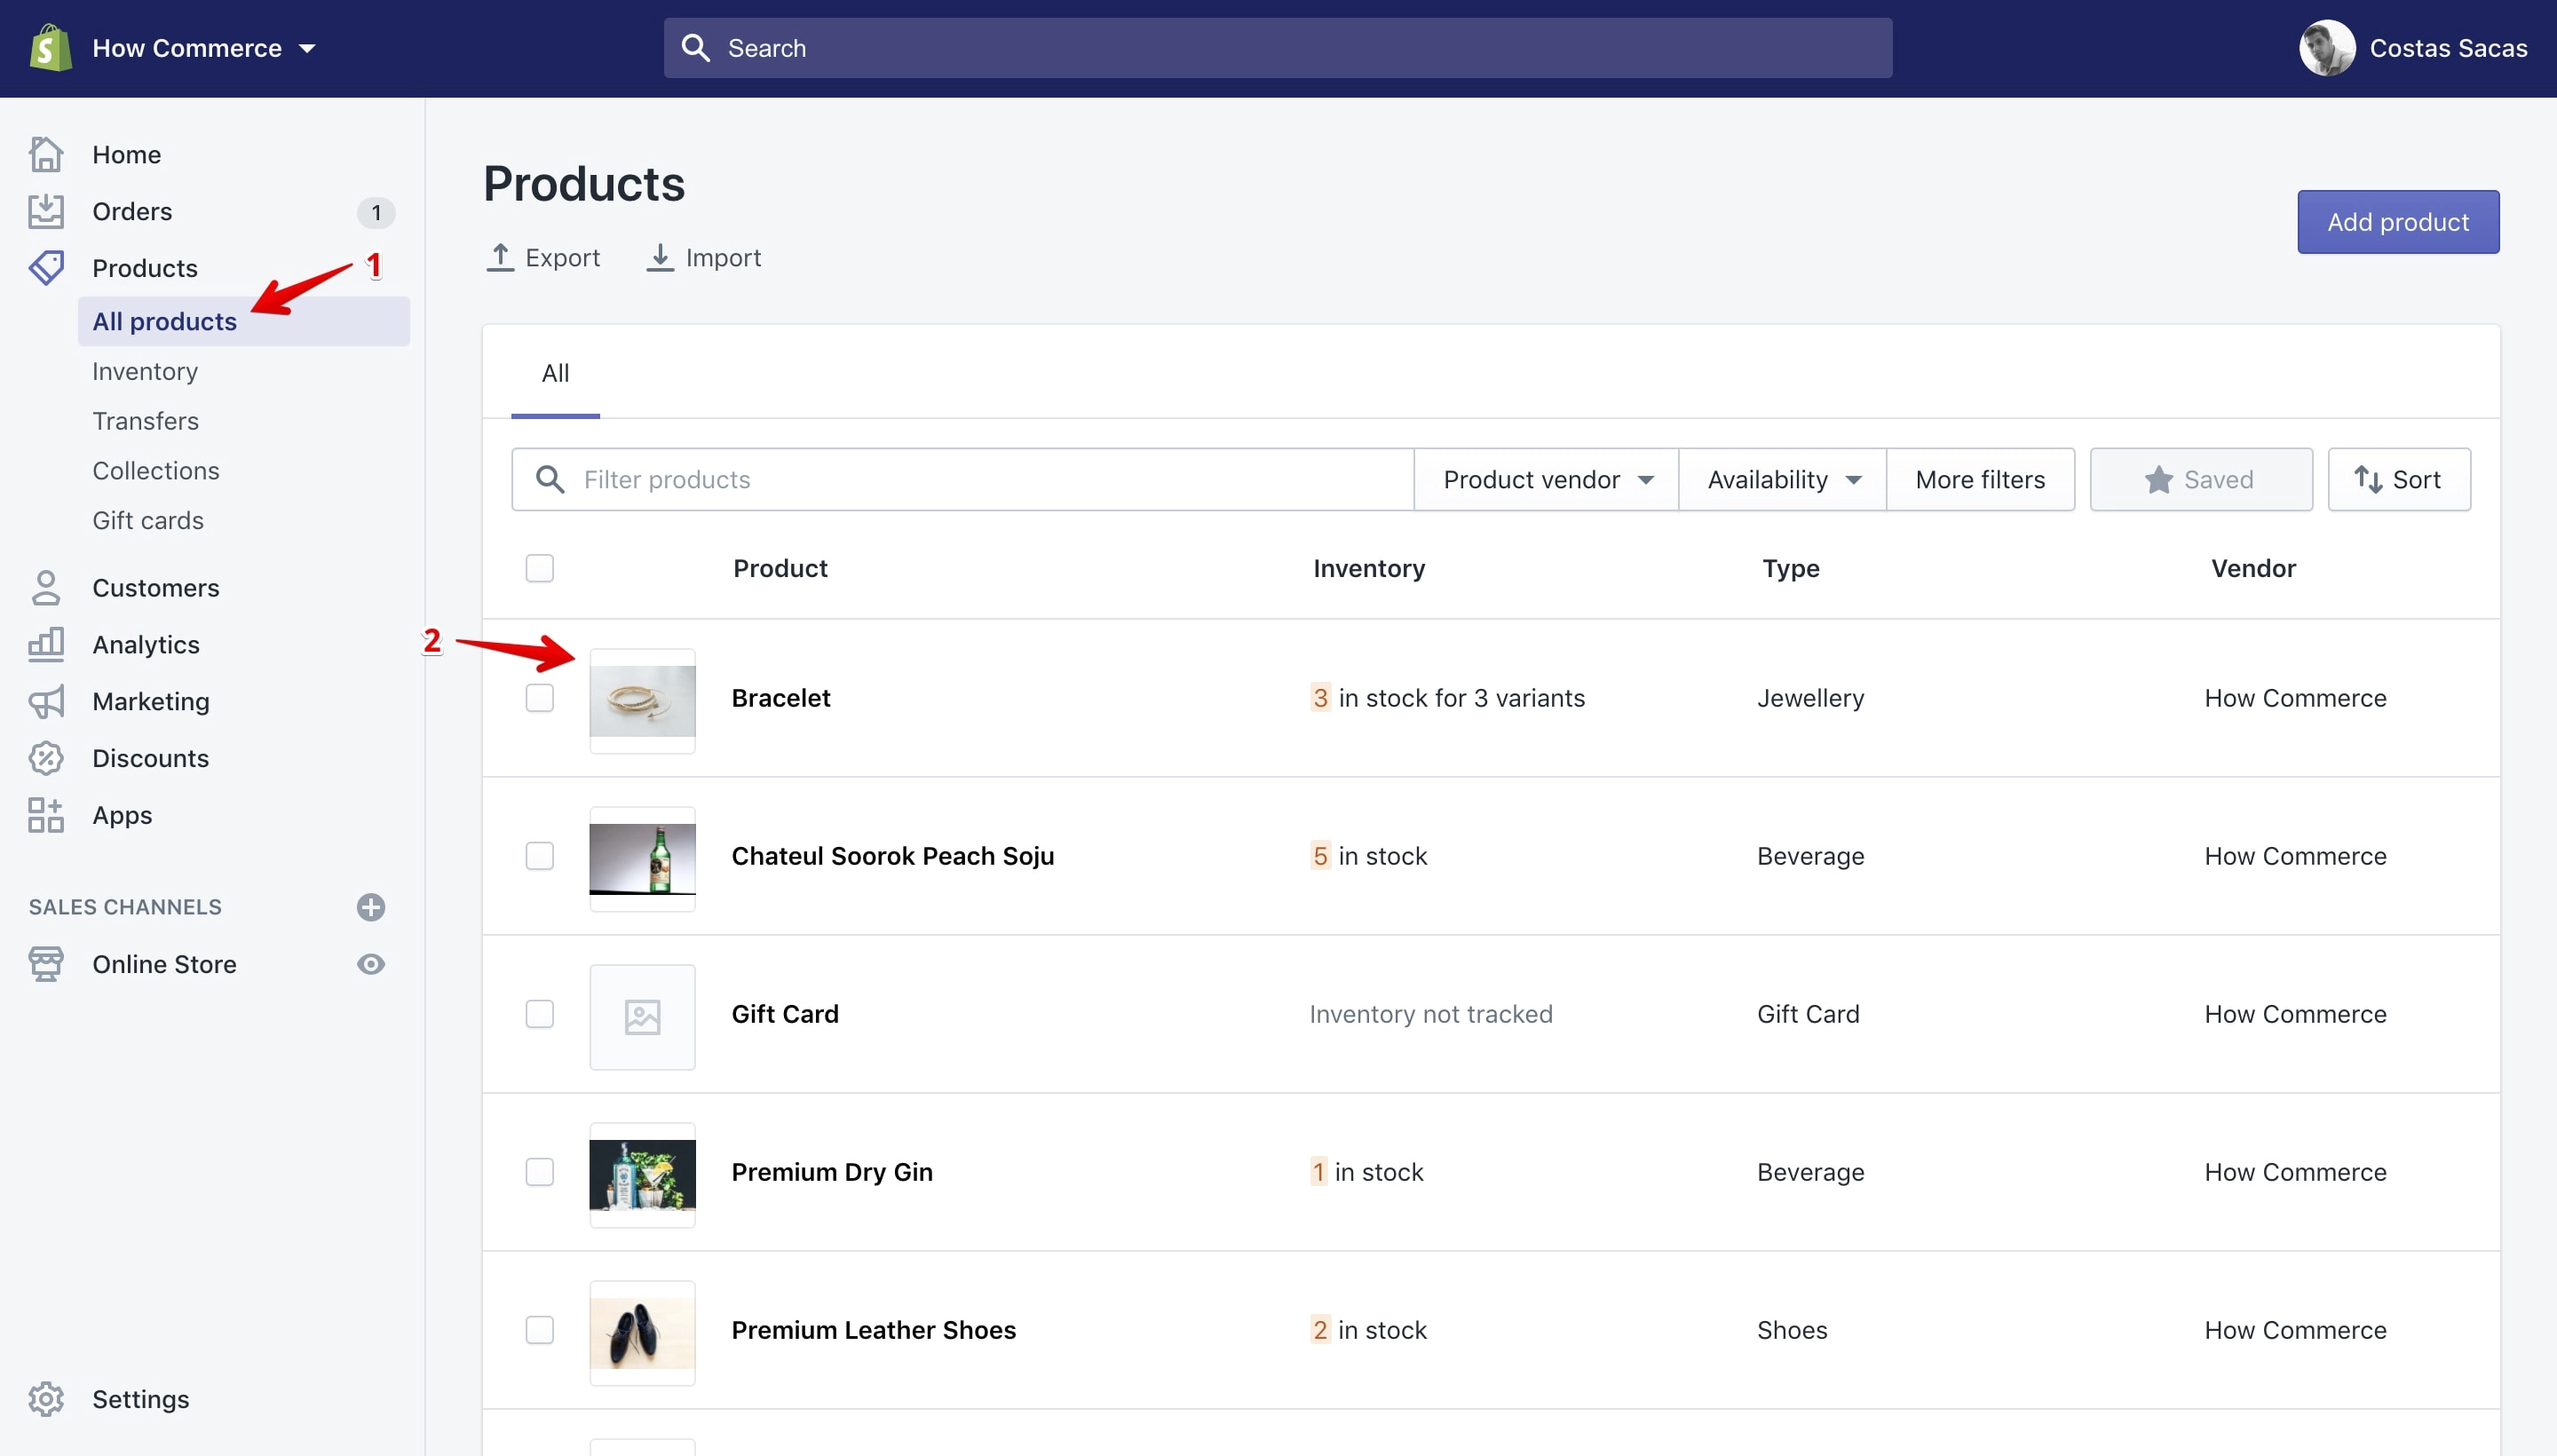Open the Collections sidebar item

tap(156, 471)
